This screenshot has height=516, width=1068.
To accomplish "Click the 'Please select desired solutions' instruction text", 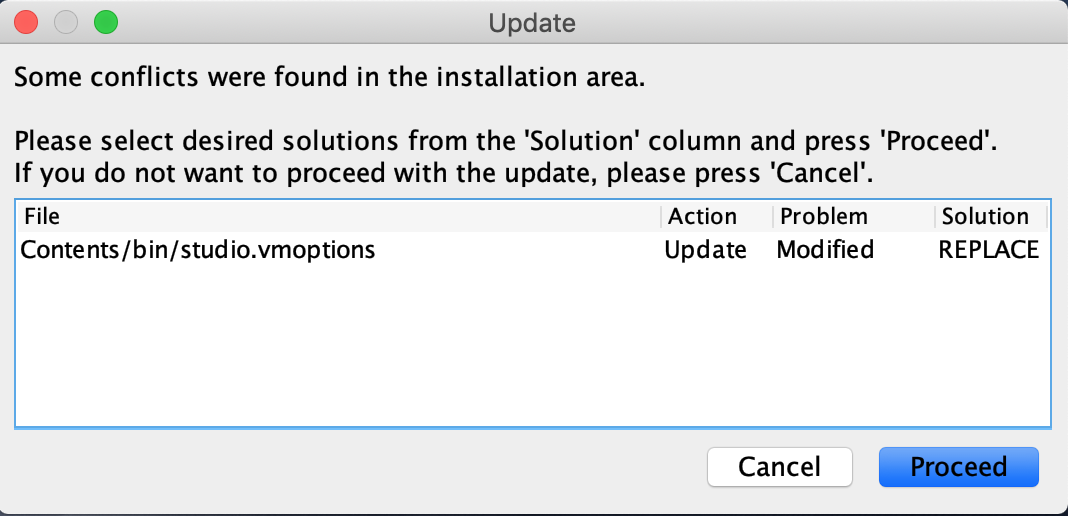I will point(505,140).
